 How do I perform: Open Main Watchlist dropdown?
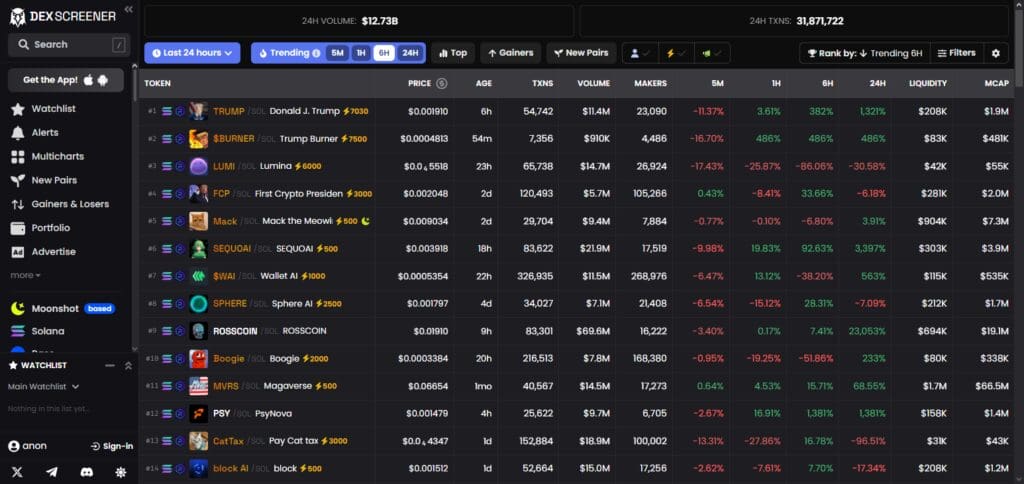(44, 387)
